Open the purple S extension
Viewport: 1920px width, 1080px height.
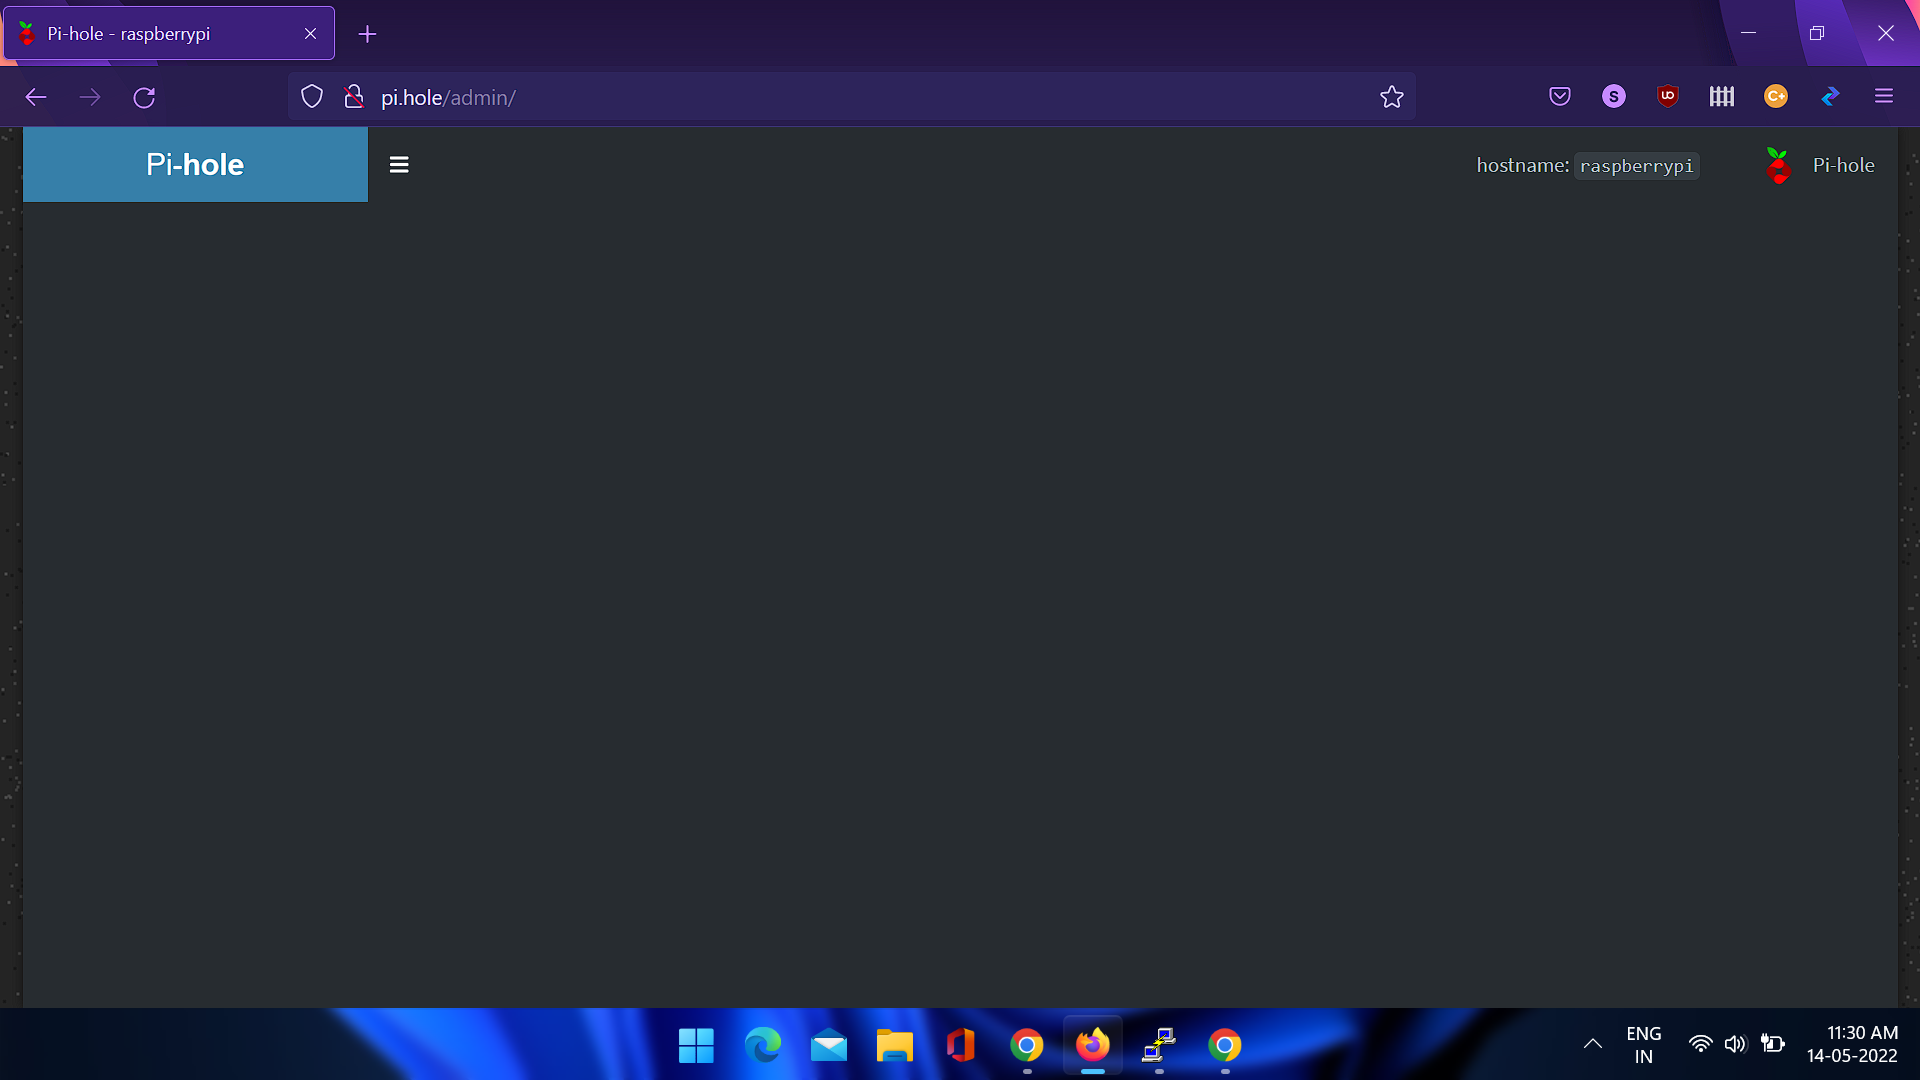[x=1614, y=96]
